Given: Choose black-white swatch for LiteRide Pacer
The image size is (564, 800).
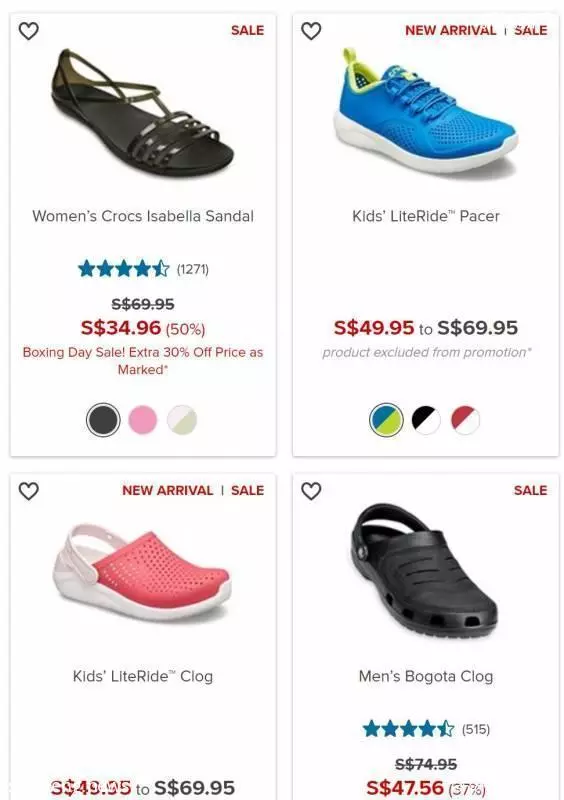Looking at the screenshot, I should click(426, 419).
